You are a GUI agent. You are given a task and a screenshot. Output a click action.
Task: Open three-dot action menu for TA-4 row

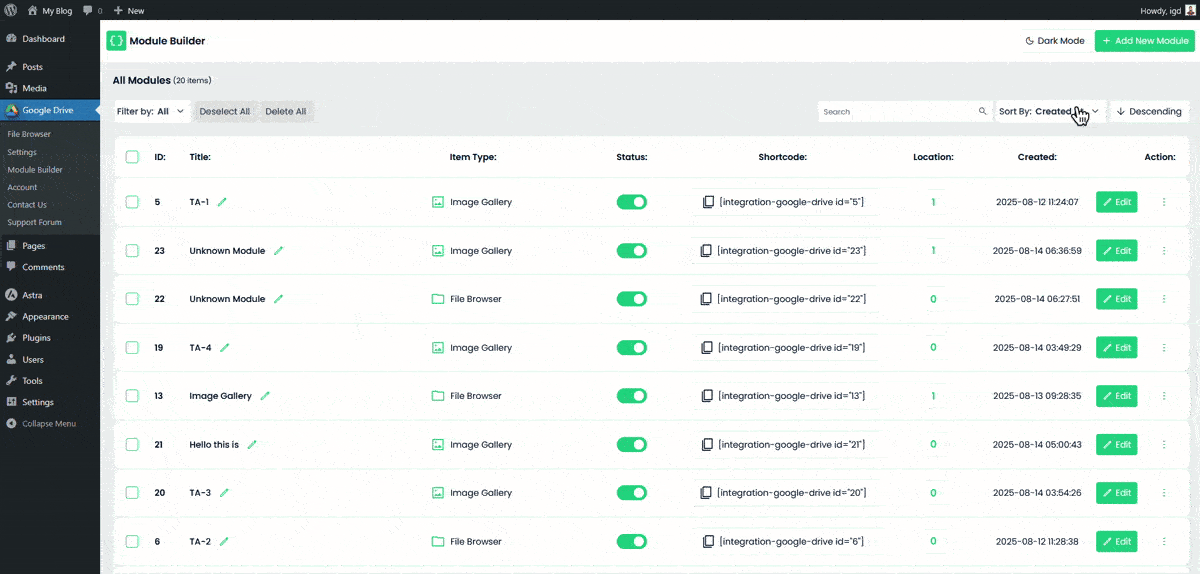1164,348
